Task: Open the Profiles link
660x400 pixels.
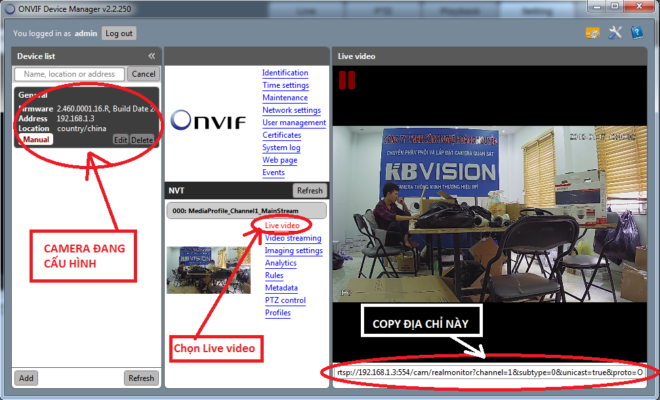Action: click(277, 313)
